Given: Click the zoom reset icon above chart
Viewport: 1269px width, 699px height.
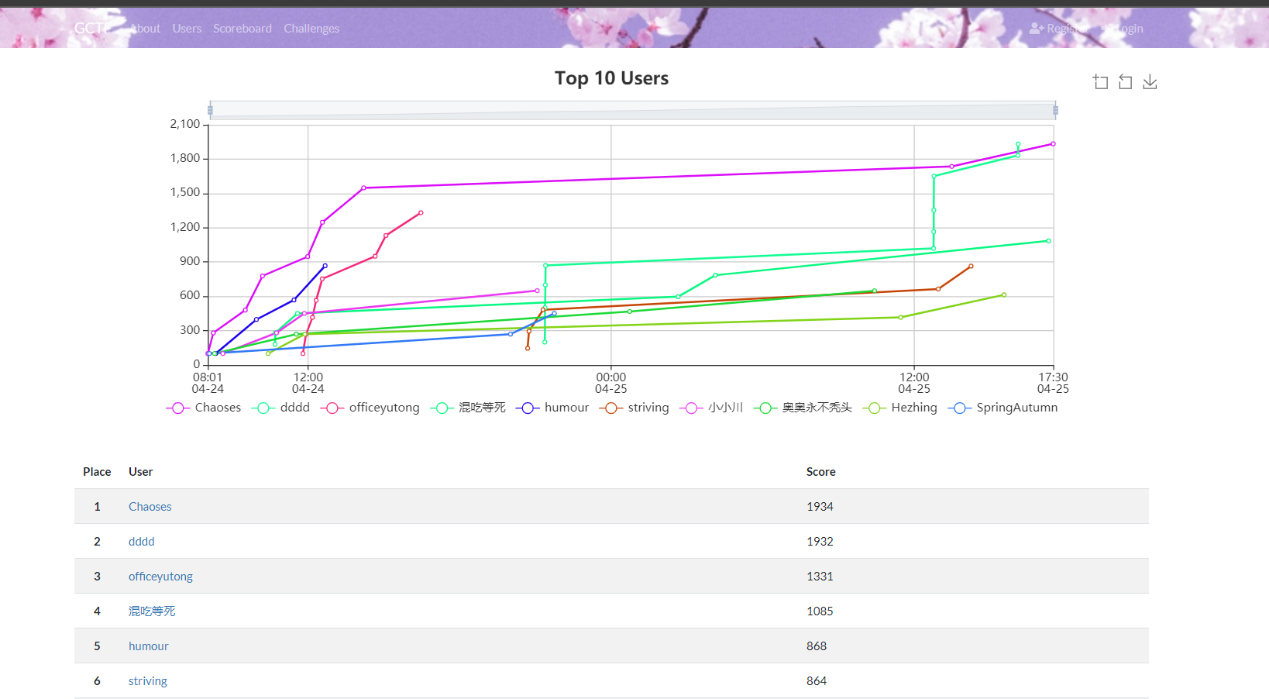Looking at the screenshot, I should 1125,82.
